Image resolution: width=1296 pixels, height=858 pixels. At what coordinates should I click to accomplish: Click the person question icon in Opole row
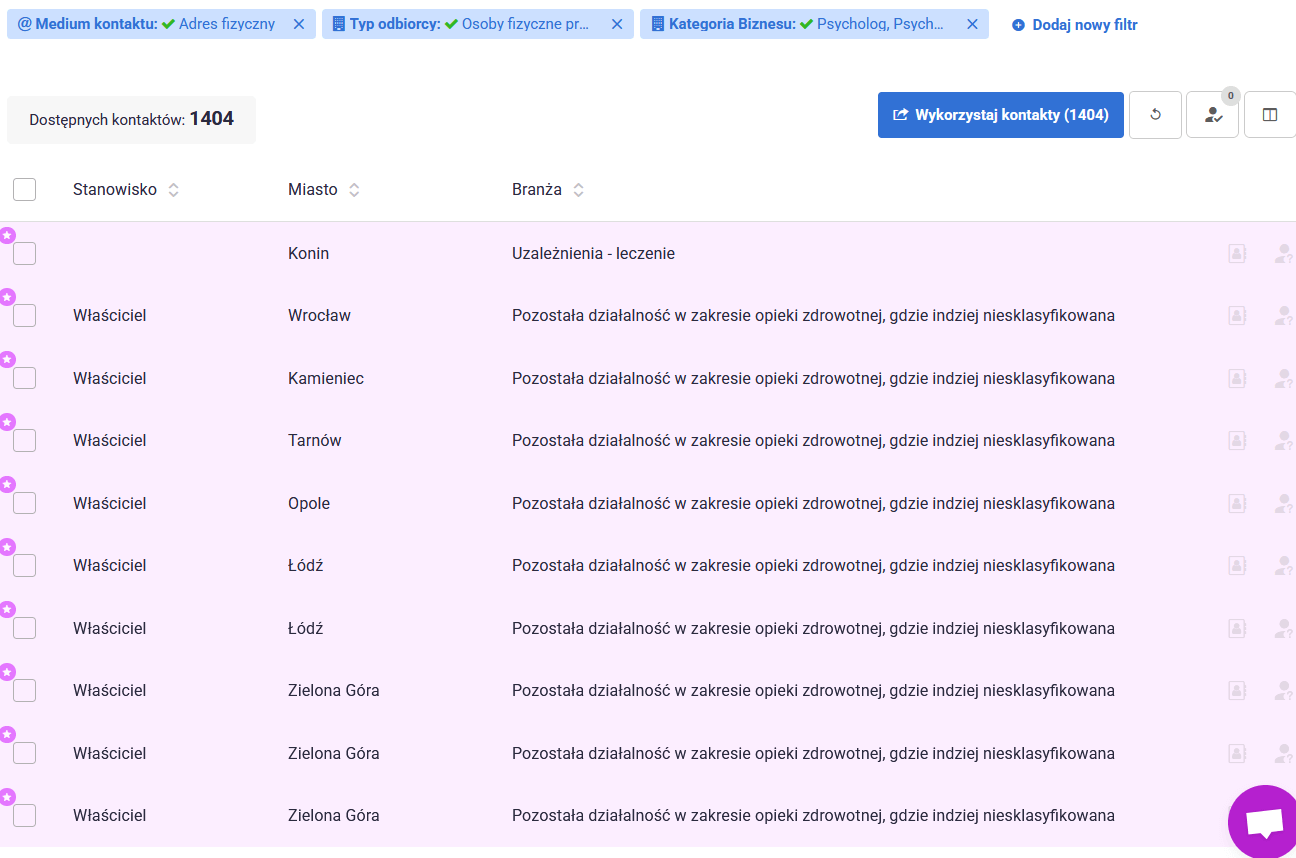coord(1284,504)
